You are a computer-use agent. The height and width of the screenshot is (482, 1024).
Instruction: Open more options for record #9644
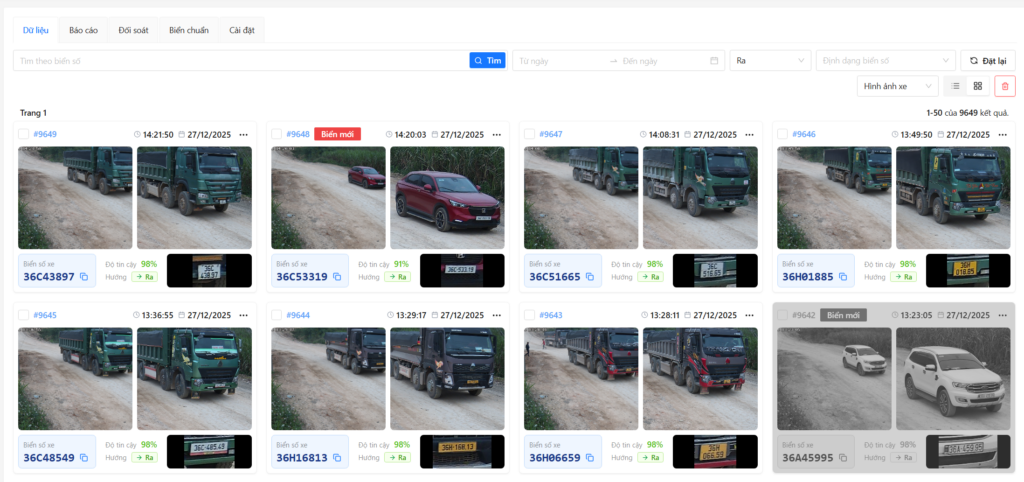[497, 315]
